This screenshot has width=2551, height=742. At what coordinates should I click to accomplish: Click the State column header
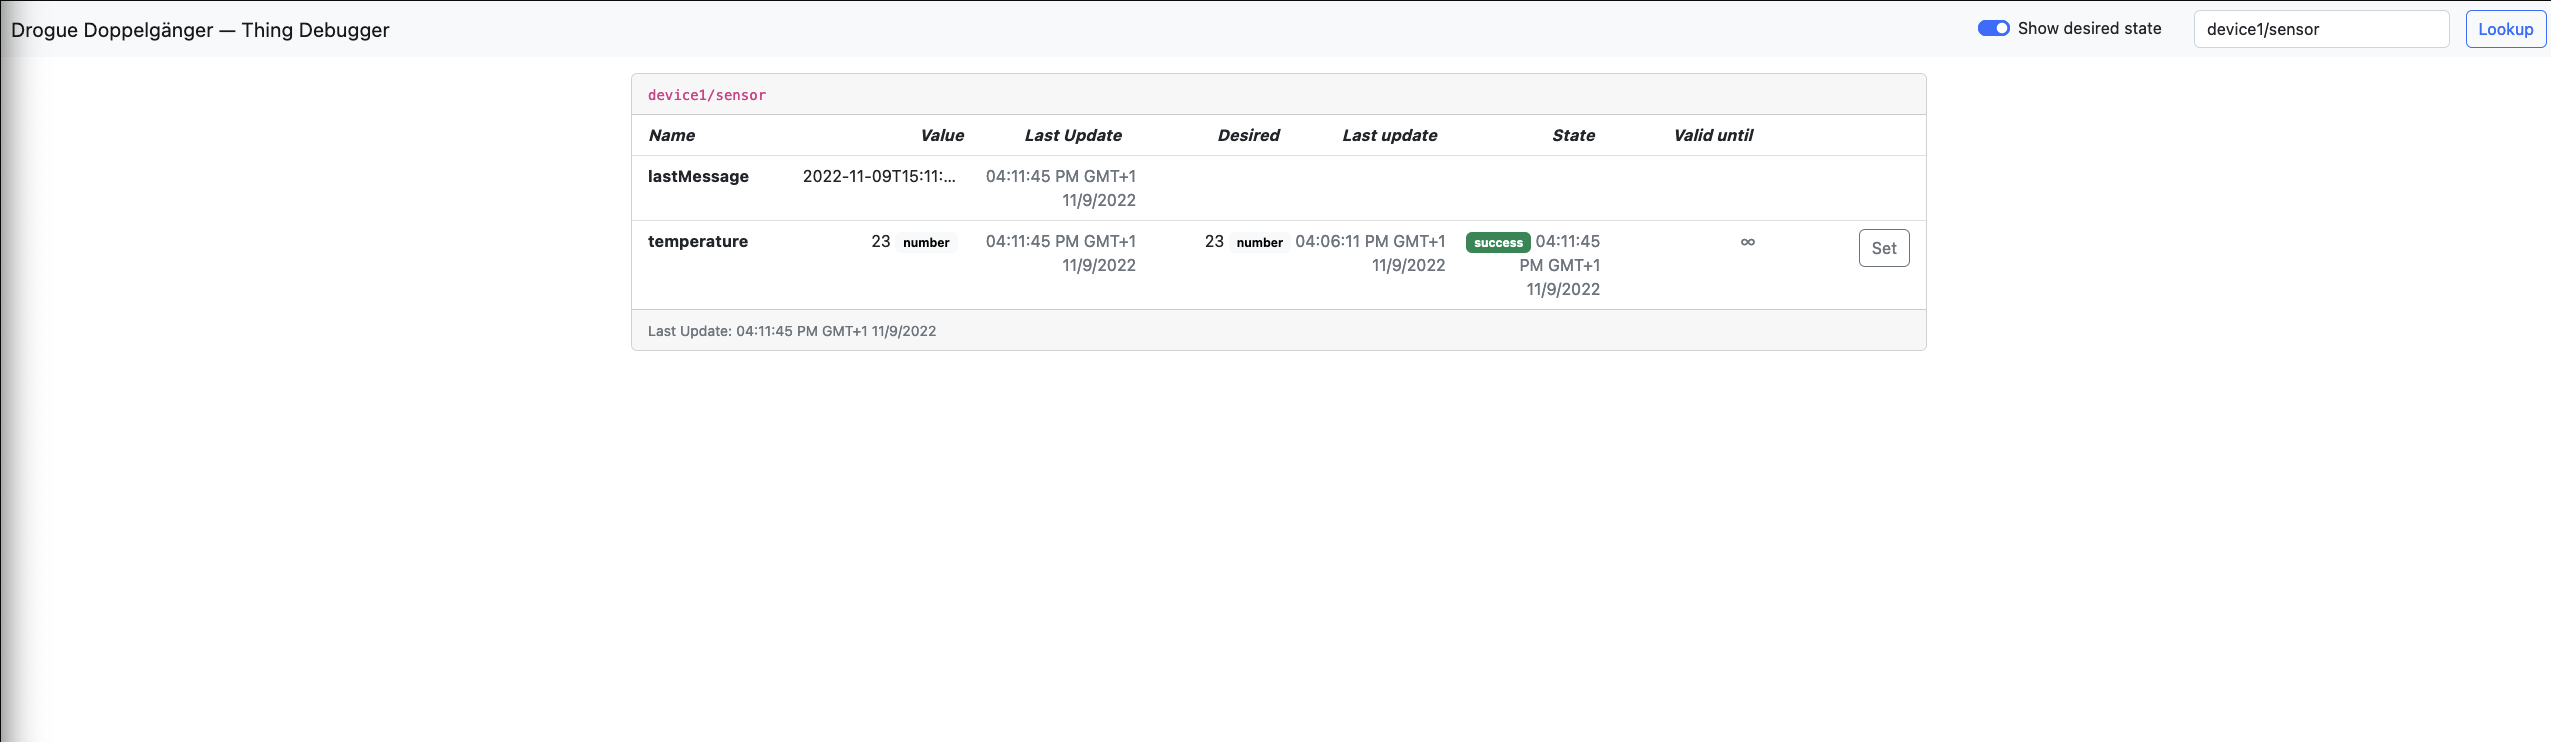[1573, 135]
